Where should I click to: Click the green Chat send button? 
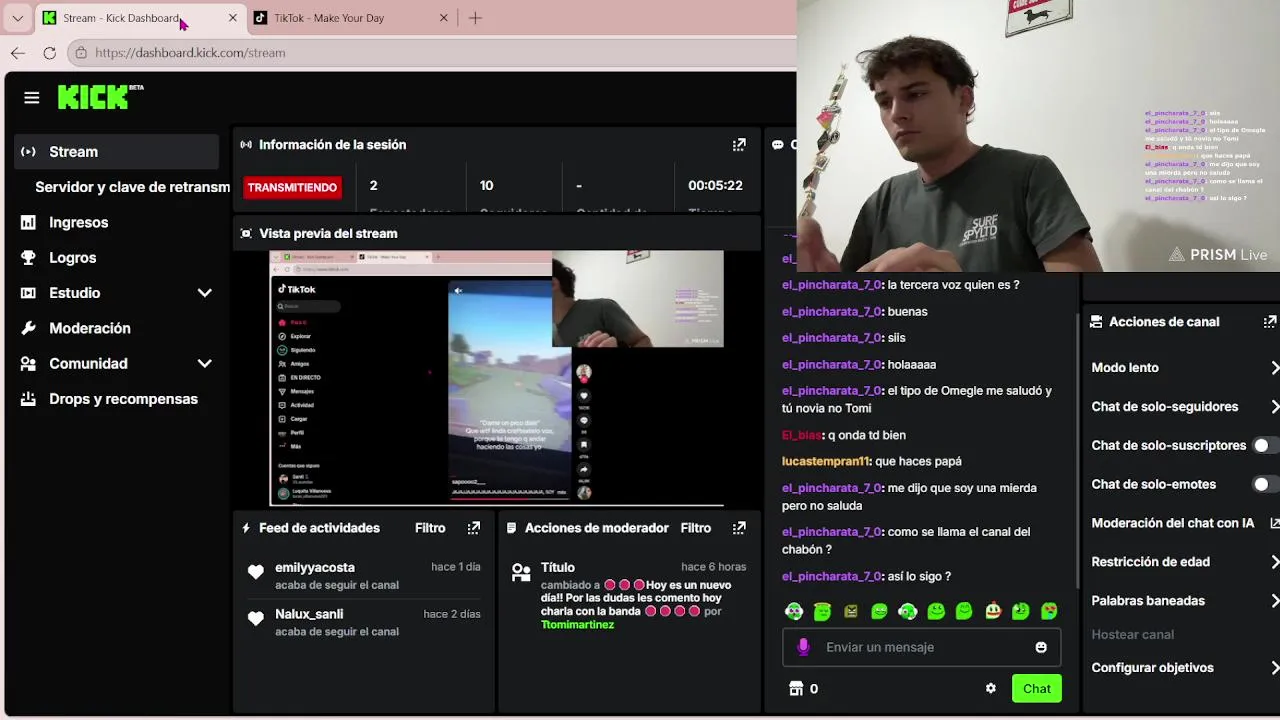point(1036,688)
